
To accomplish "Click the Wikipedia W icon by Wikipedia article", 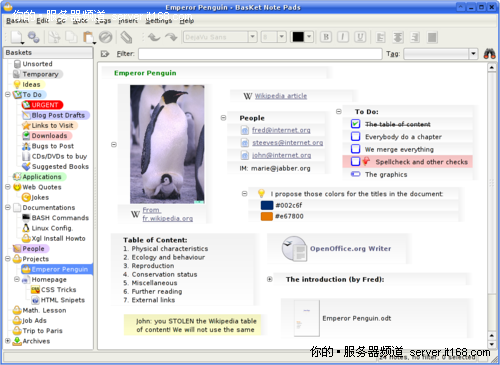I will click(247, 96).
